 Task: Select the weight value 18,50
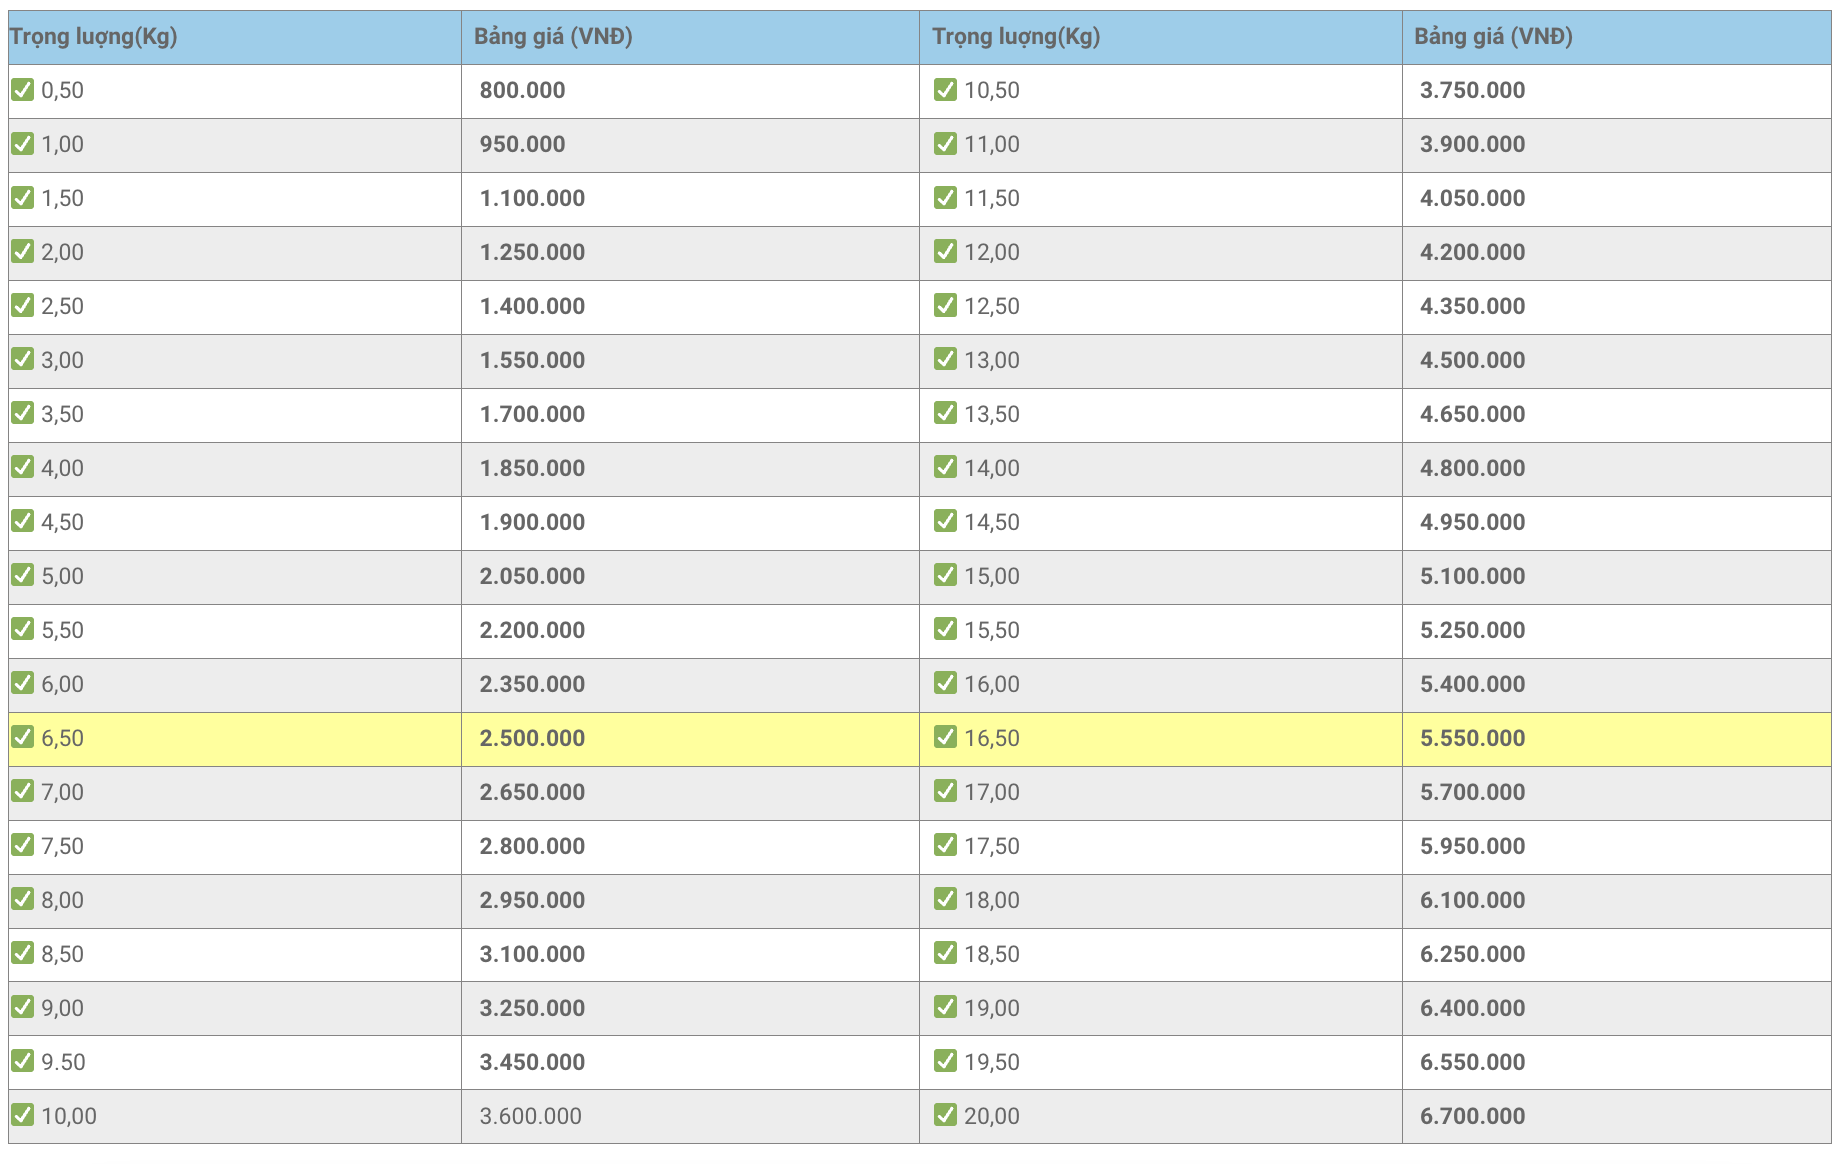(x=992, y=954)
